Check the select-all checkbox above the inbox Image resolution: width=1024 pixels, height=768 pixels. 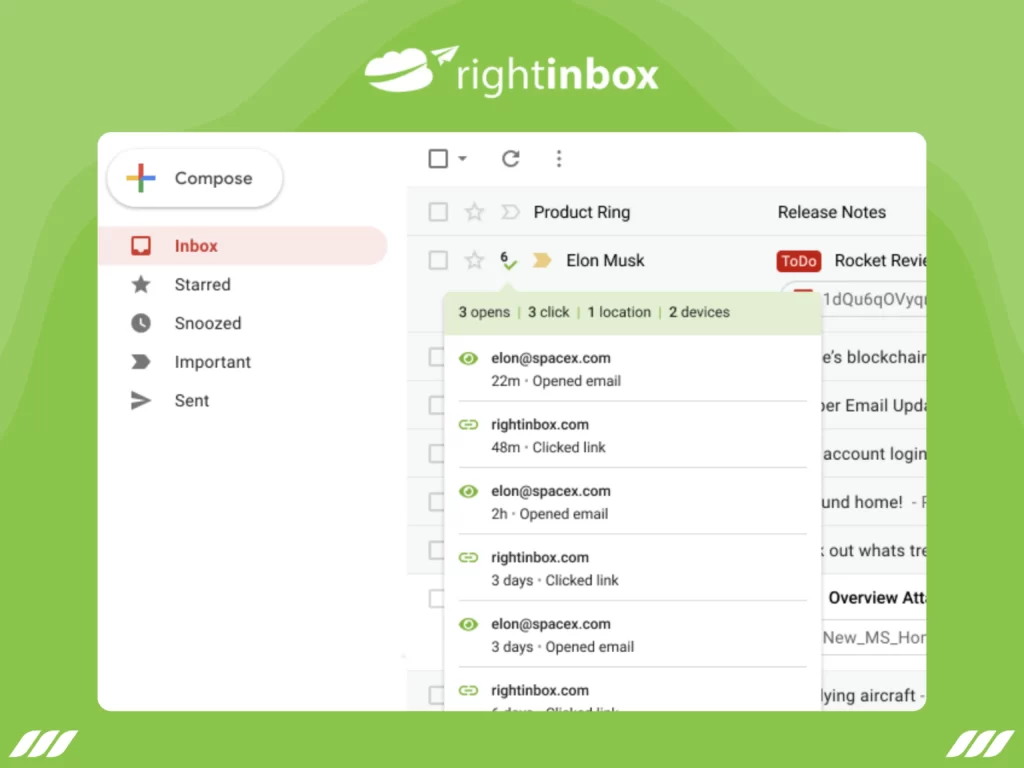(437, 158)
